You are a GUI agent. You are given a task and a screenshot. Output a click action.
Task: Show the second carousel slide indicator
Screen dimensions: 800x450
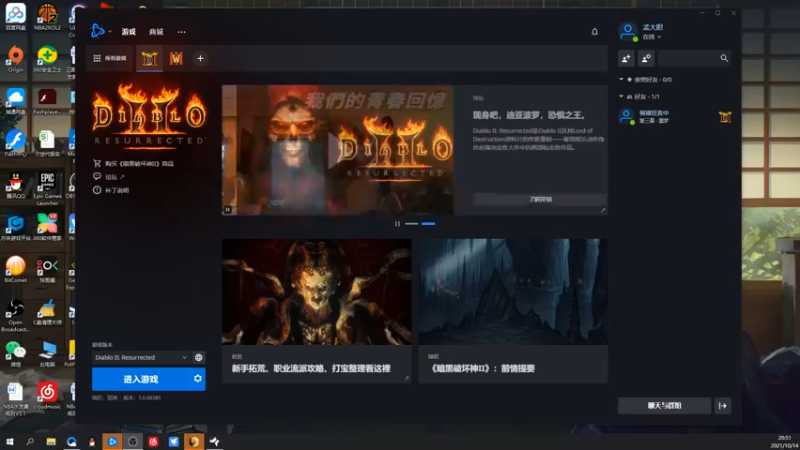coord(428,223)
